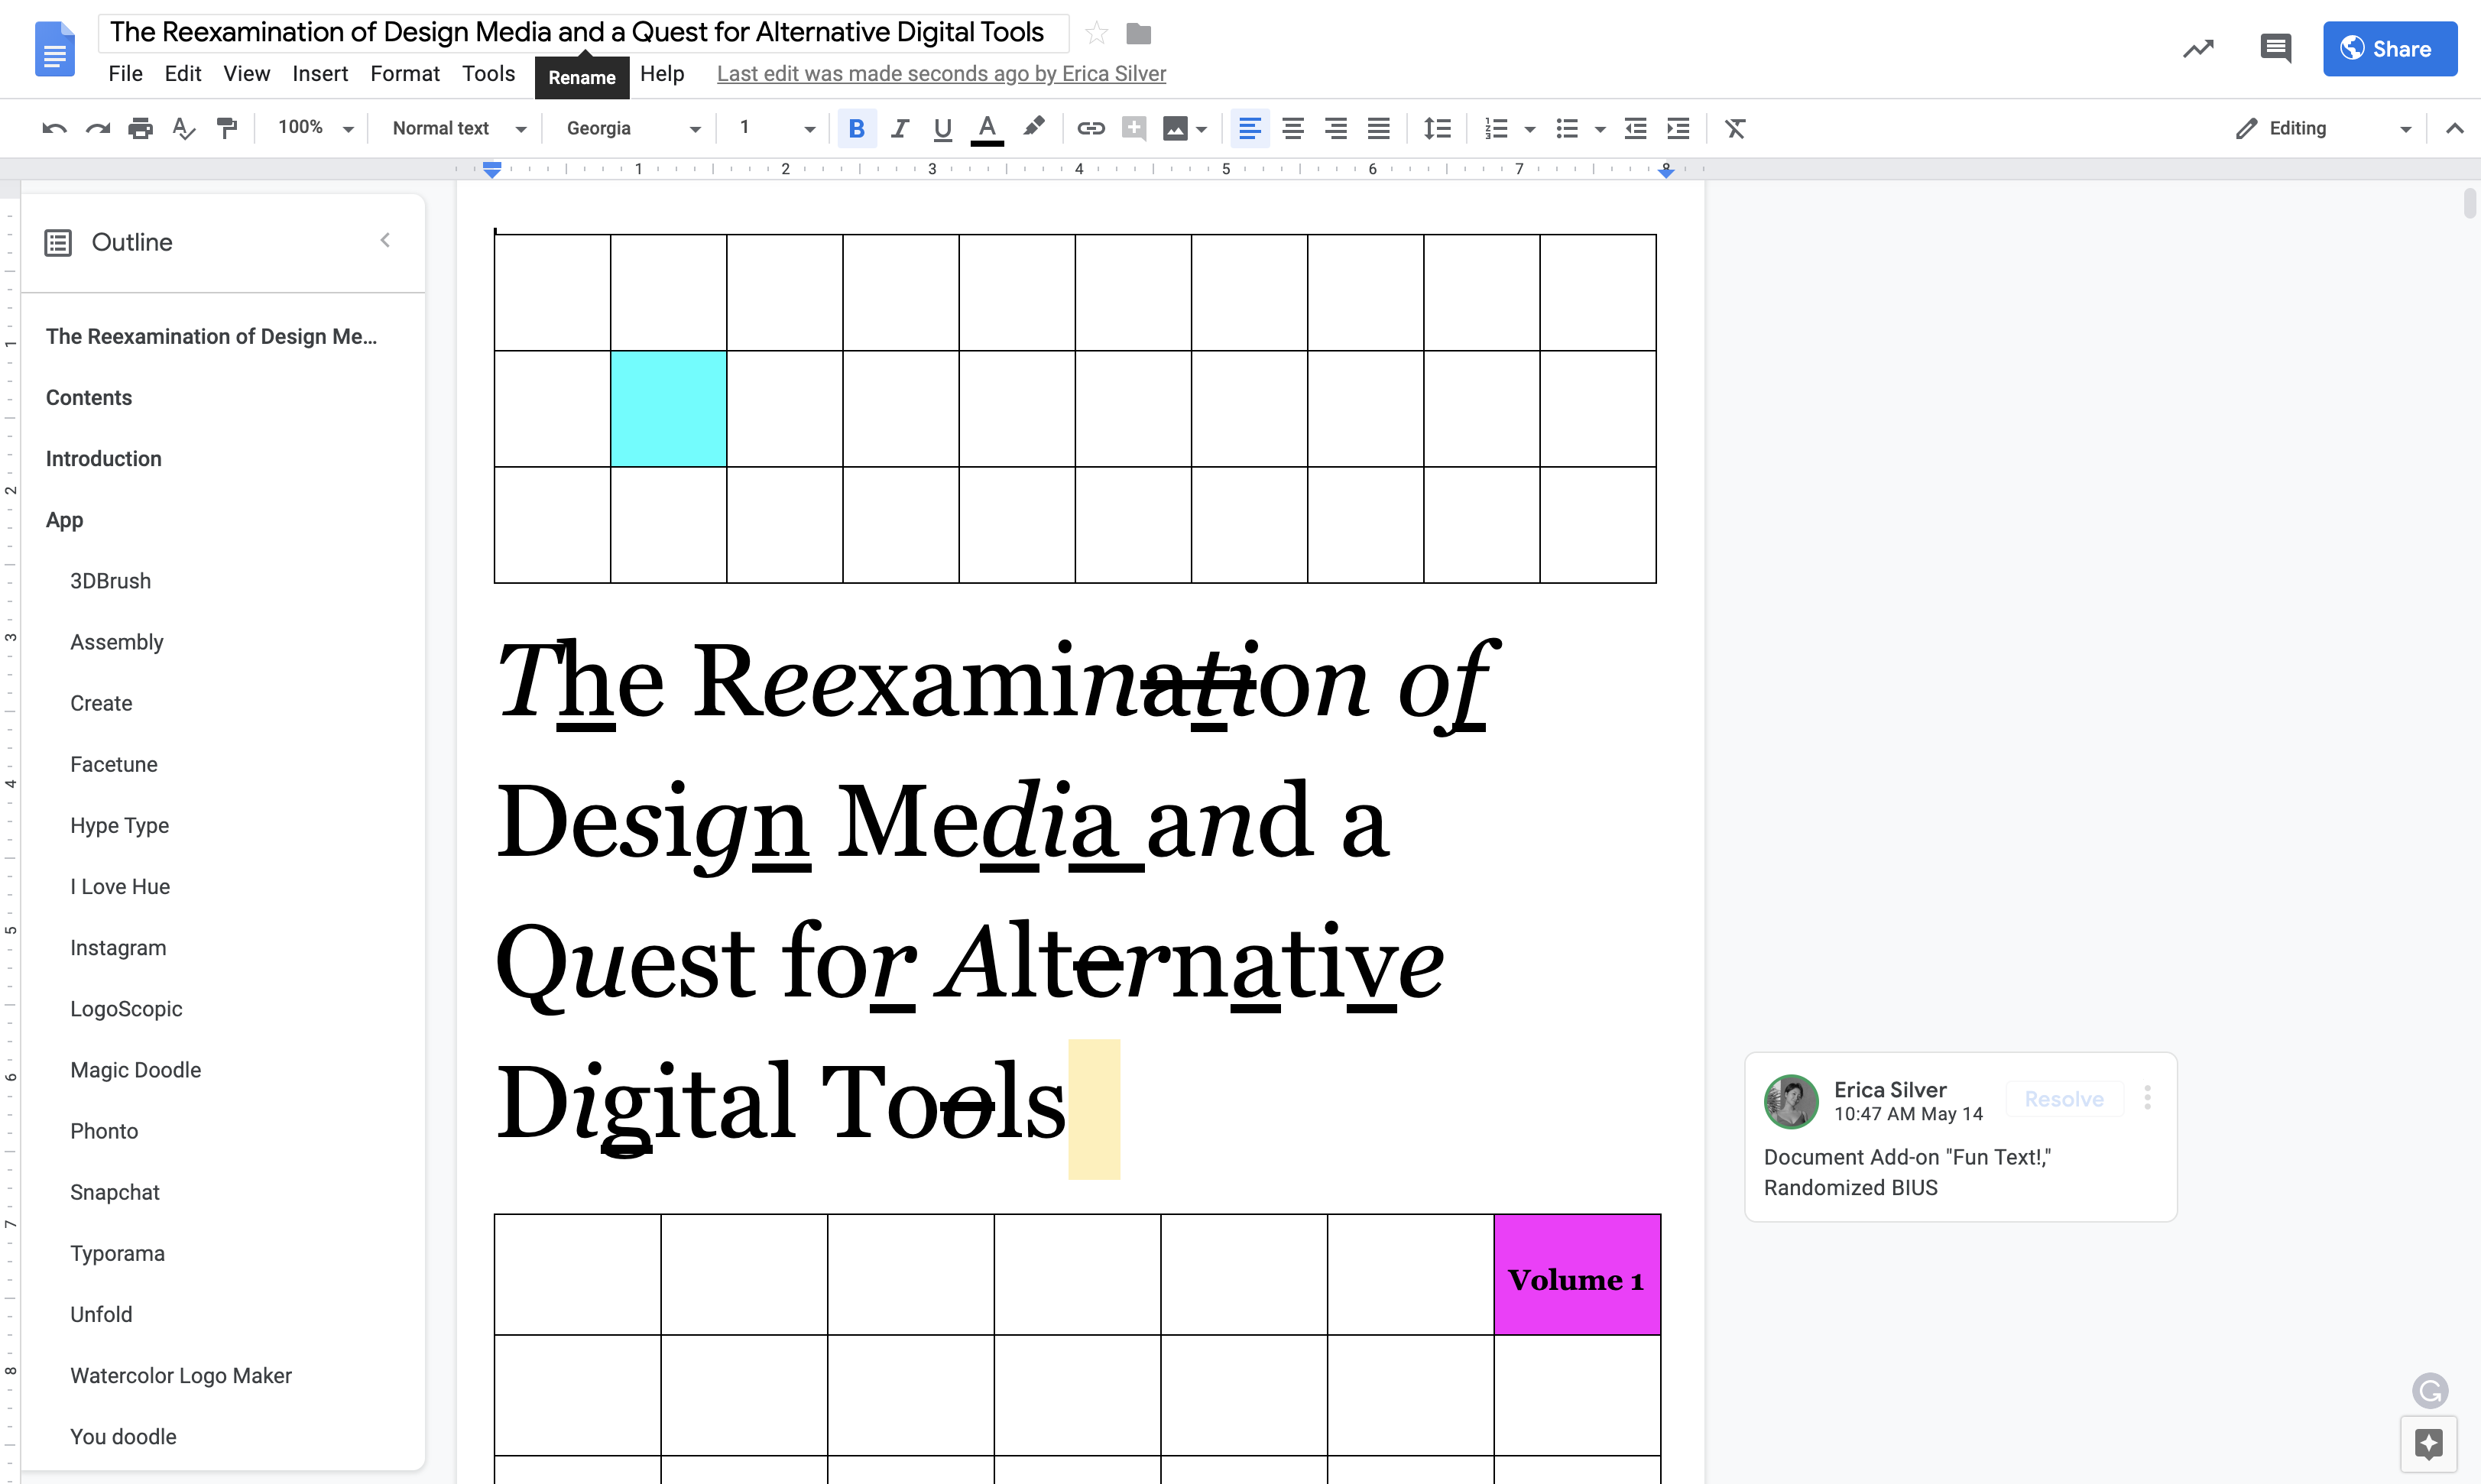Click the vertical scrollbar thumb
The height and width of the screenshot is (1484, 2481).
(2470, 203)
